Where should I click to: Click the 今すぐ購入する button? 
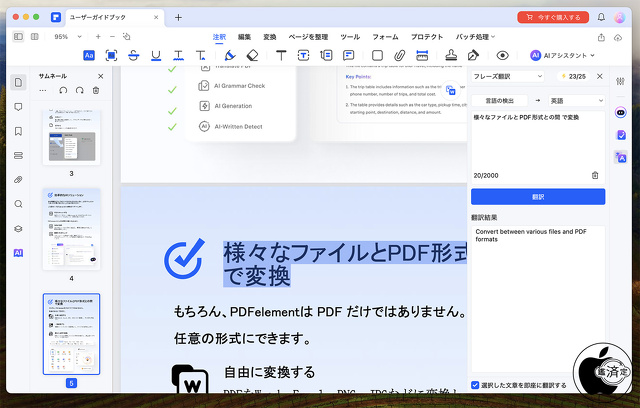[553, 17]
